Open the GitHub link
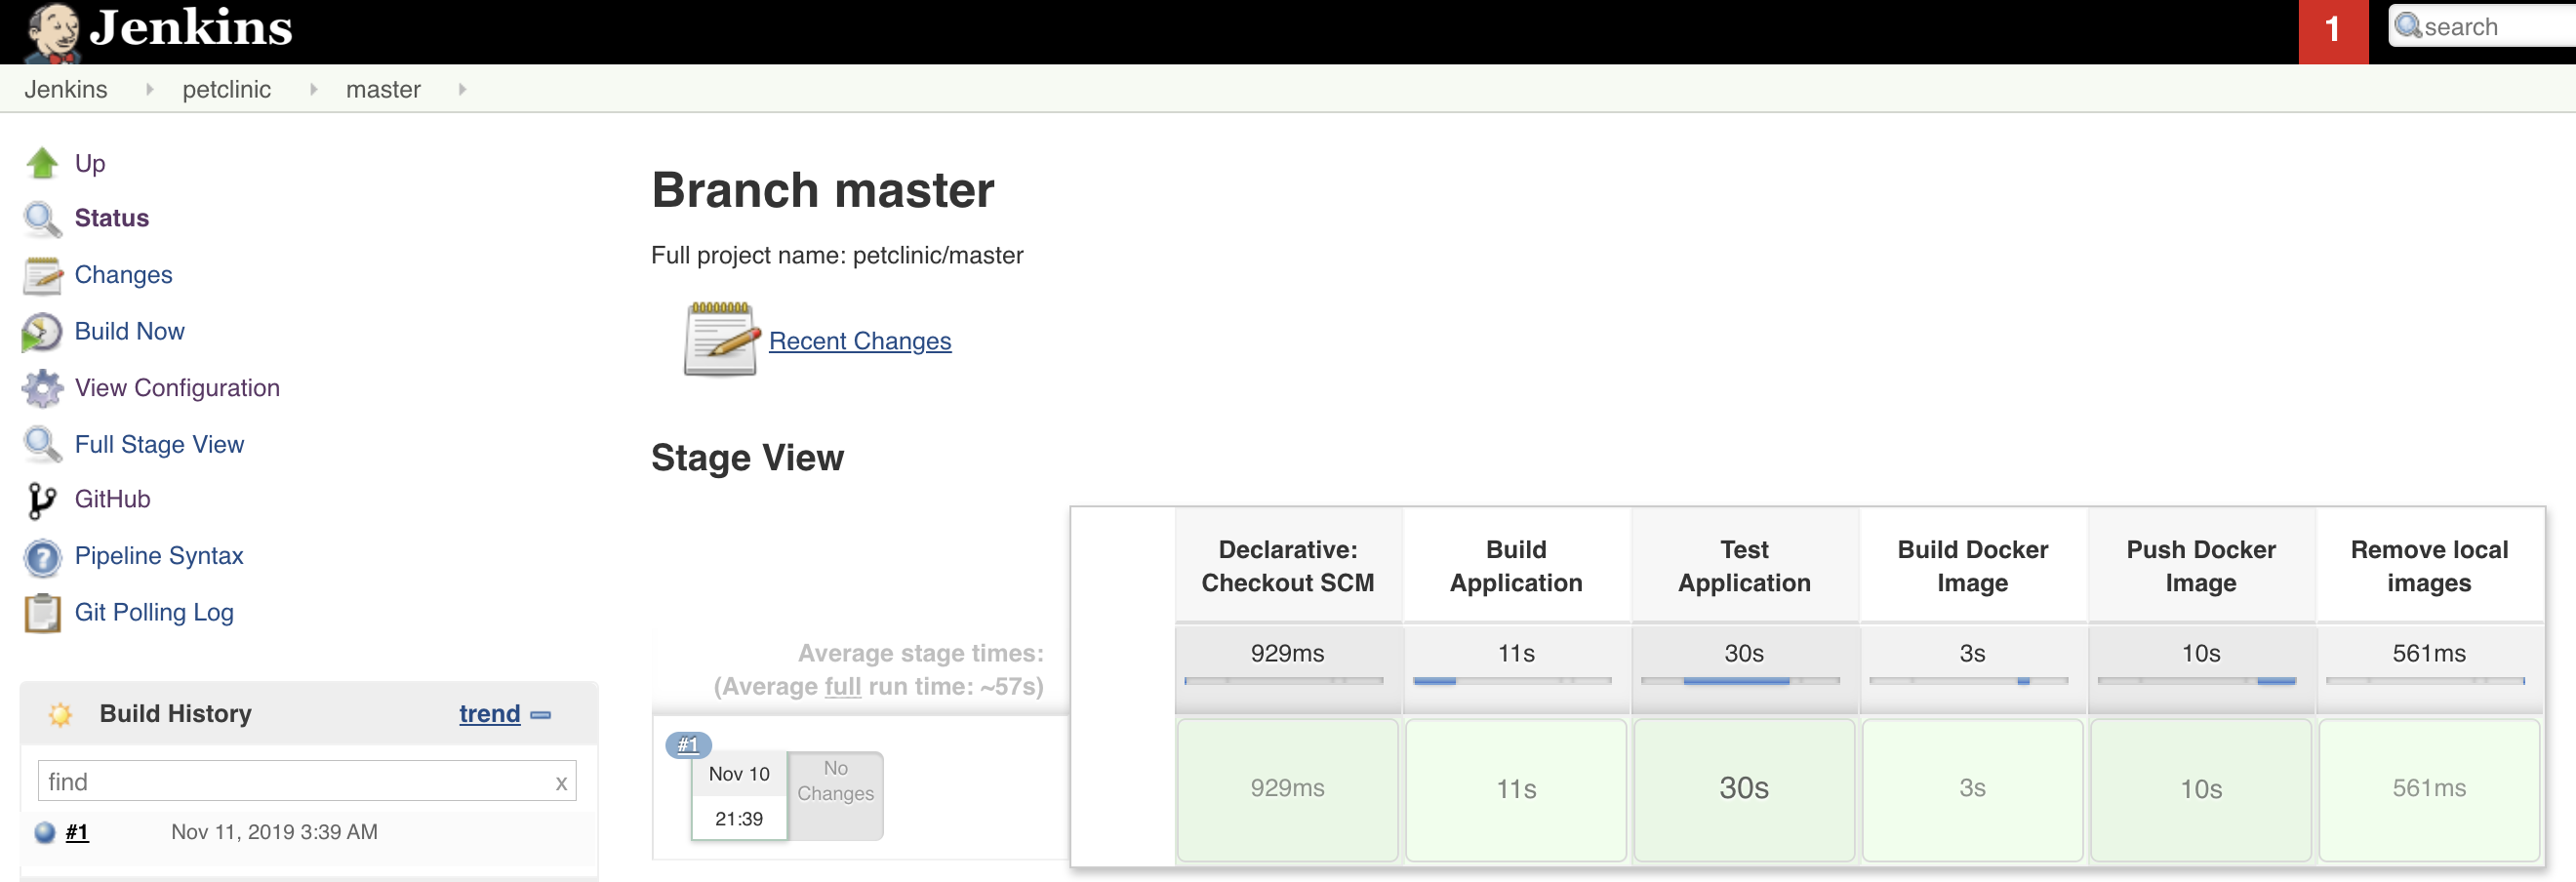The image size is (2576, 882). 113,499
